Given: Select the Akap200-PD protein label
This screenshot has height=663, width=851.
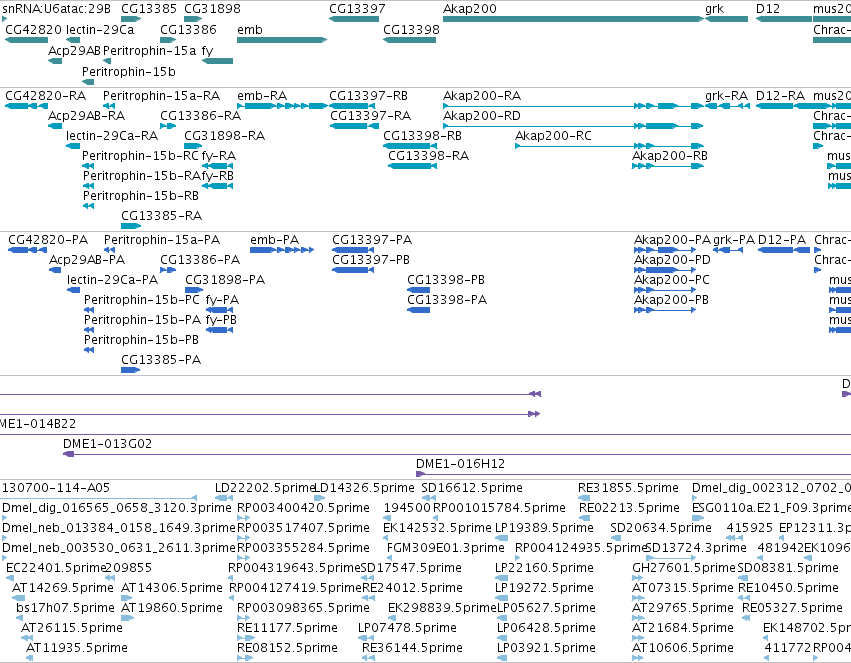Looking at the screenshot, I should coord(672,260).
